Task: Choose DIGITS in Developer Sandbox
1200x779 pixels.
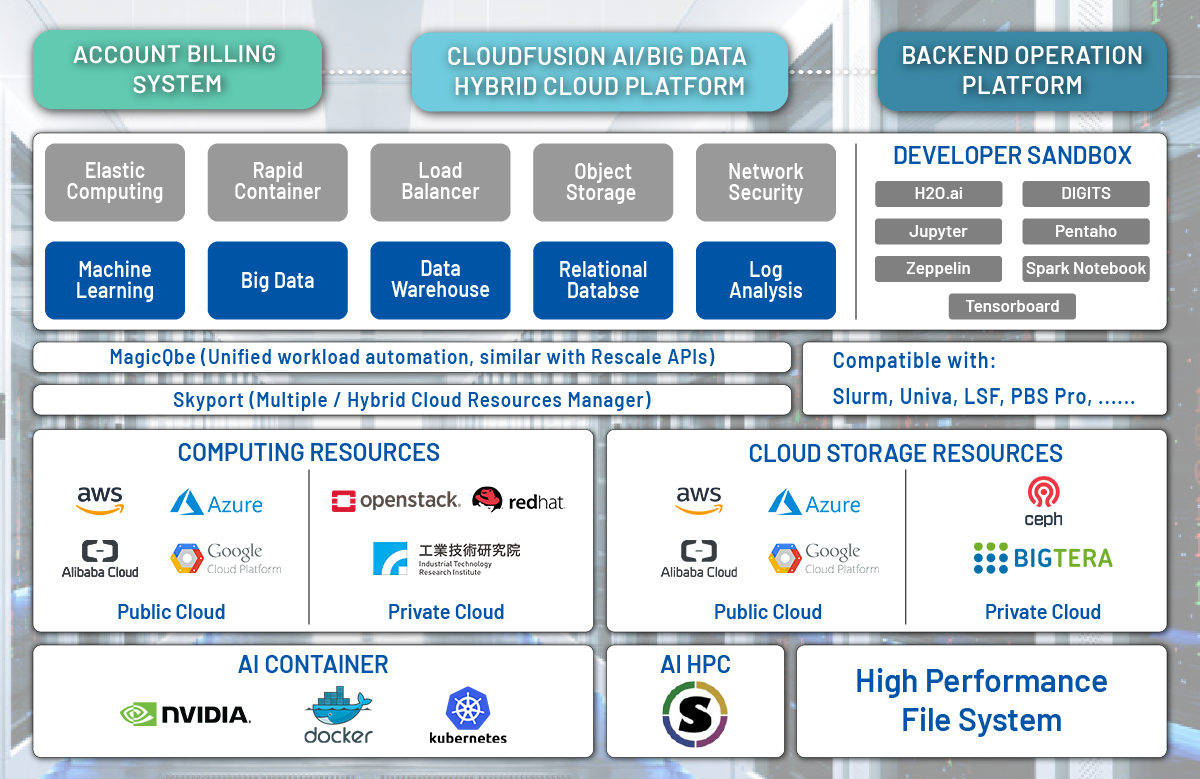Action: pyautogui.click(x=1086, y=194)
